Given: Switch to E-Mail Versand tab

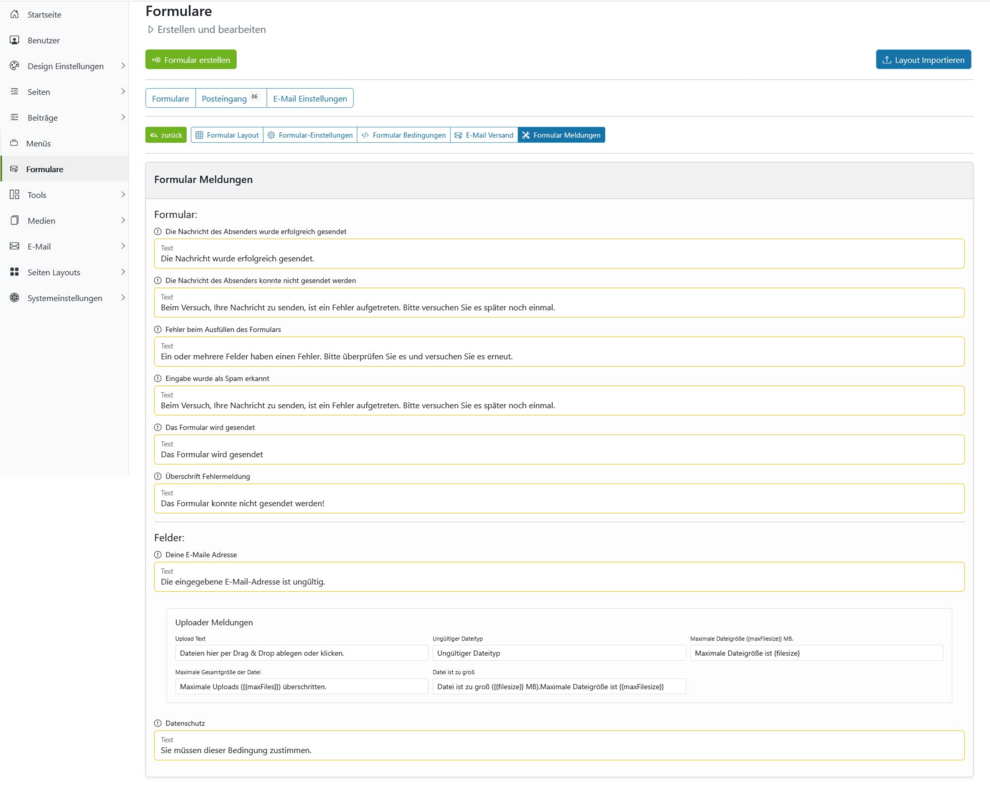Looking at the screenshot, I should coord(484,135).
